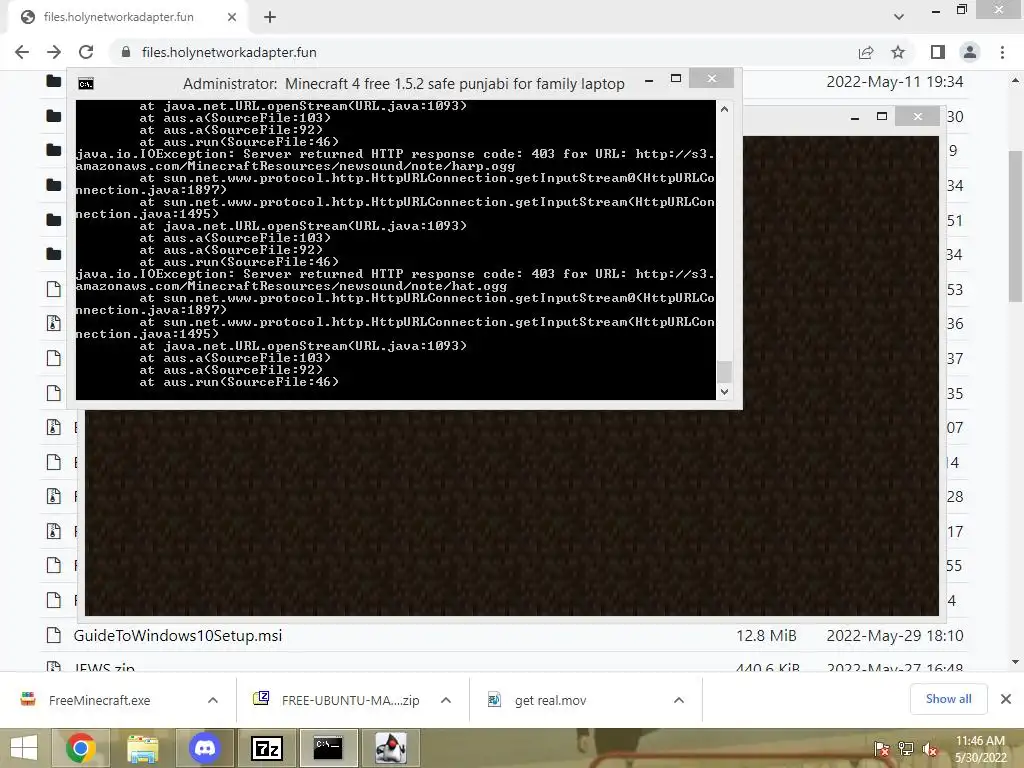Go forward in Chrome browser history
The width and height of the screenshot is (1024, 768).
tap(54, 52)
